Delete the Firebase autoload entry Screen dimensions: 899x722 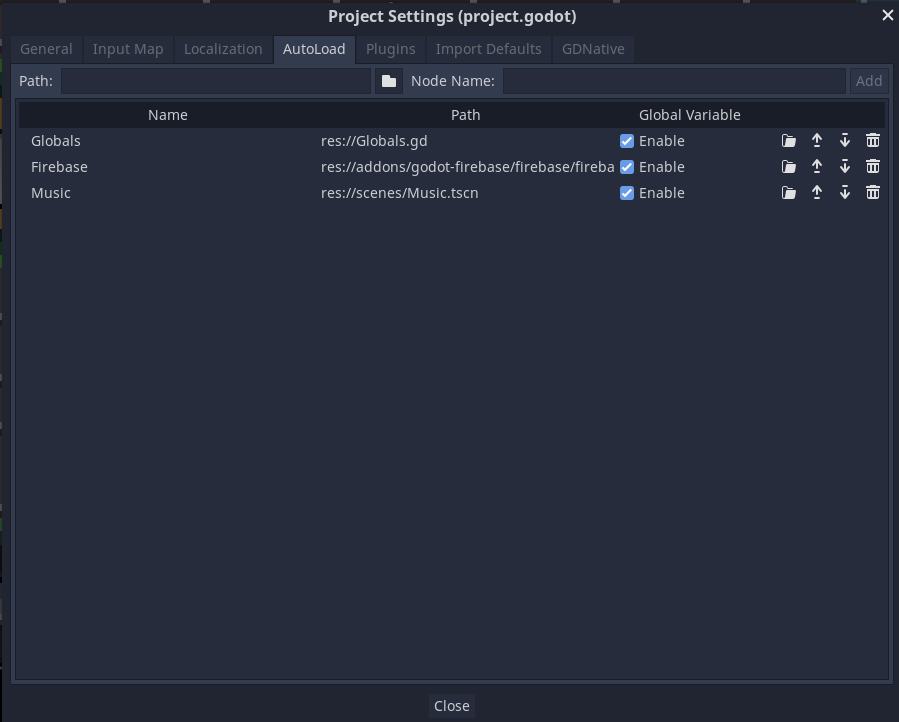[x=873, y=166]
